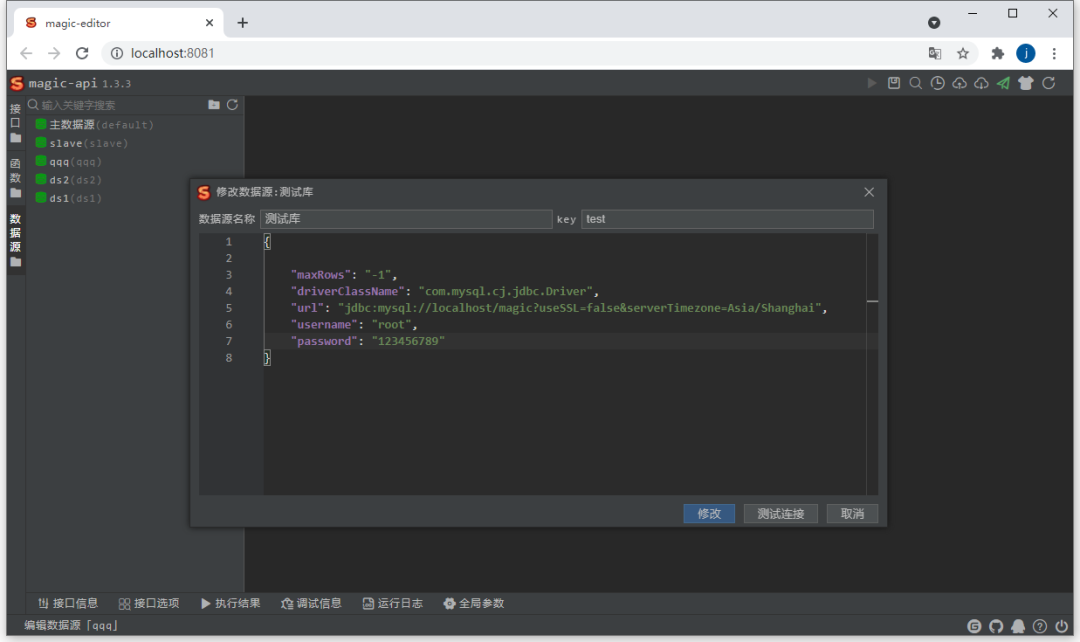Image resolution: width=1080 pixels, height=642 pixels.
Task: Switch theme using the t-shirt icon
Action: click(x=1025, y=83)
